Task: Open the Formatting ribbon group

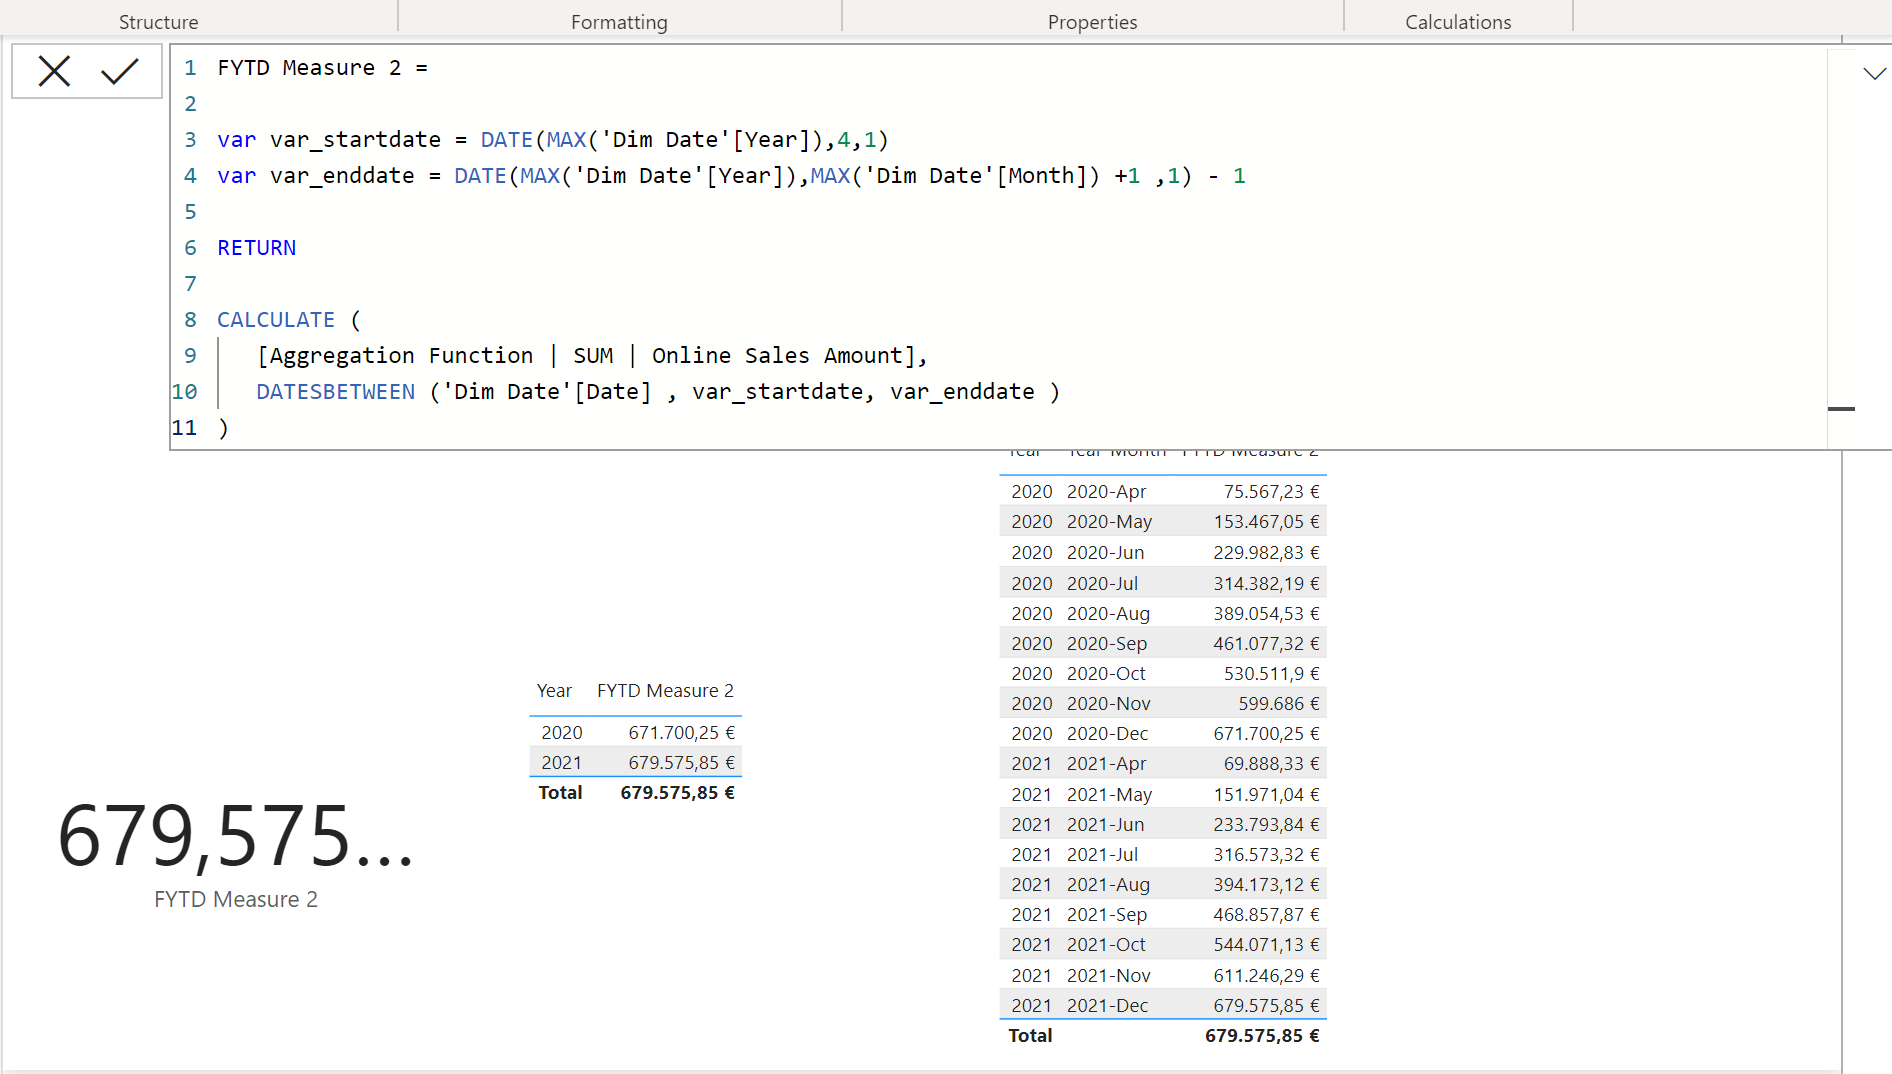Action: pyautogui.click(x=619, y=22)
